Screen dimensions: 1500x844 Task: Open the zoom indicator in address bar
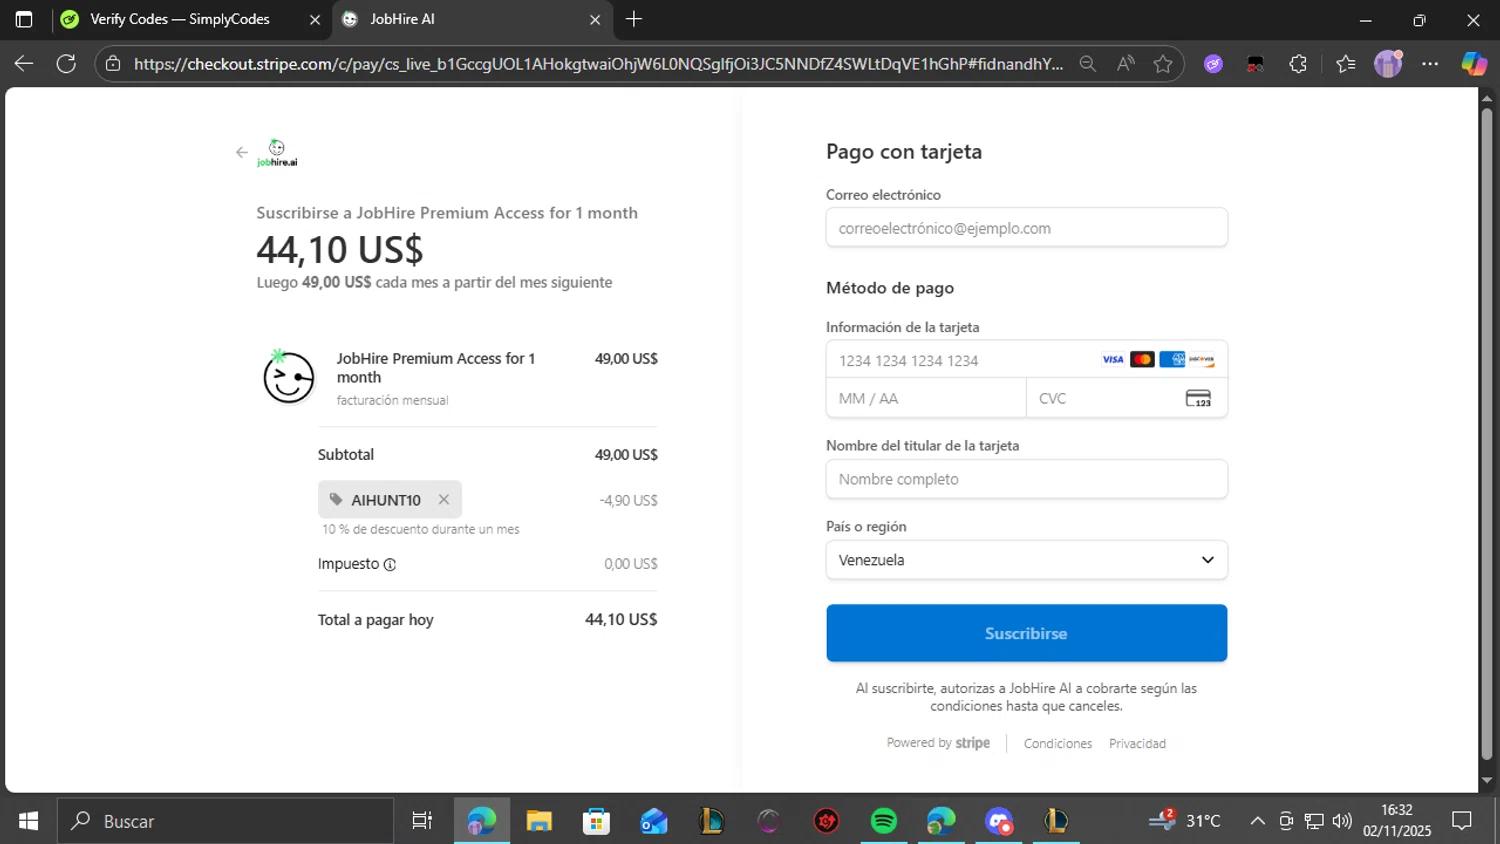click(x=1087, y=64)
